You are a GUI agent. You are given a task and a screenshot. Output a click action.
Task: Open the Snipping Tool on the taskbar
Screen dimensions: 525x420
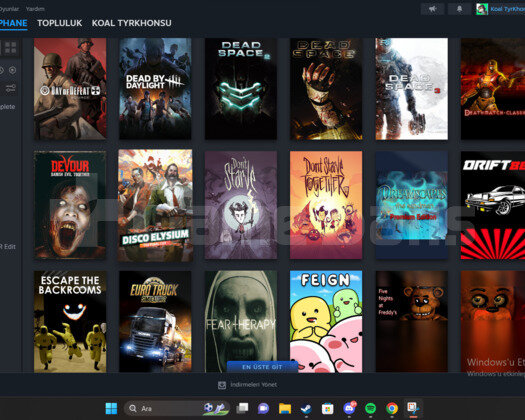[413, 408]
